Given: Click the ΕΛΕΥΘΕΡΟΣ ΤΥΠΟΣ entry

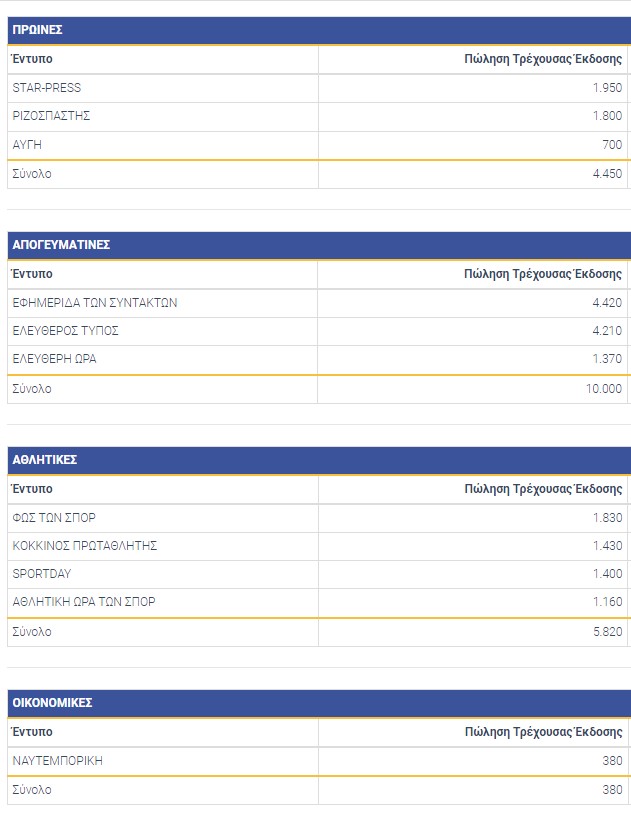Looking at the screenshot, I should pyautogui.click(x=66, y=331).
